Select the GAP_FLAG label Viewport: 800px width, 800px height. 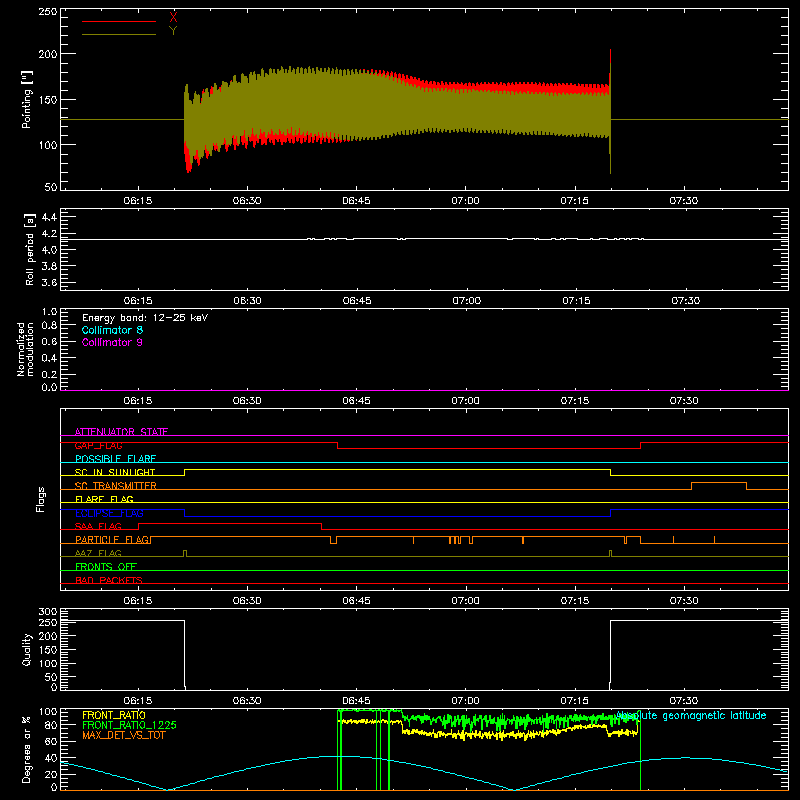tap(98, 445)
